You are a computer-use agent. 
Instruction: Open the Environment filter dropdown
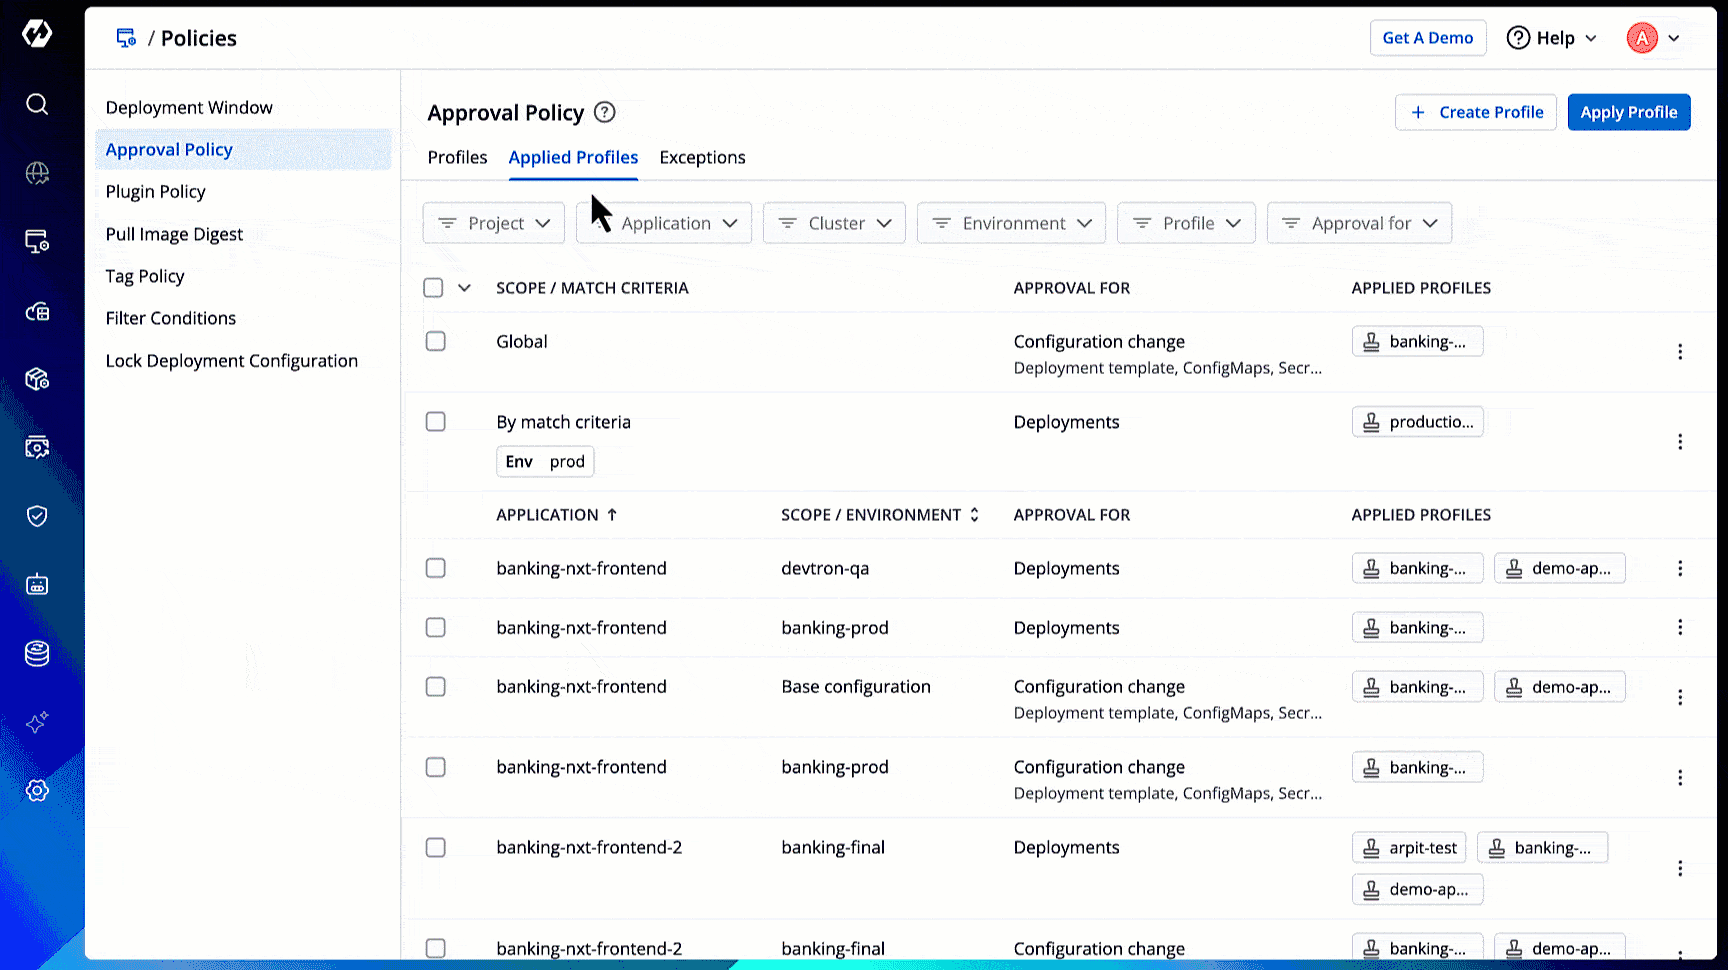[x=1011, y=223]
